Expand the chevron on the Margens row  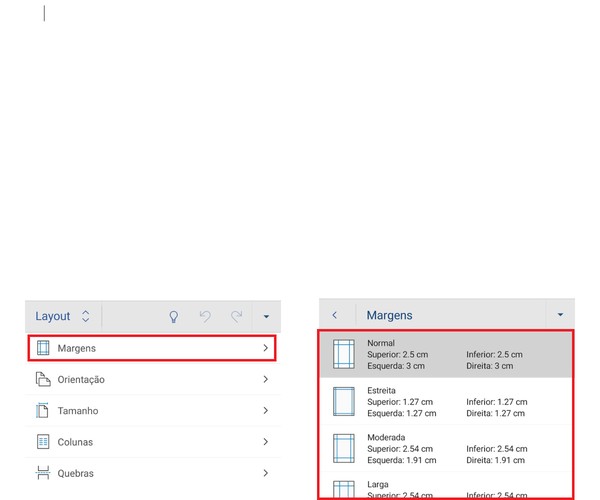[x=266, y=348]
